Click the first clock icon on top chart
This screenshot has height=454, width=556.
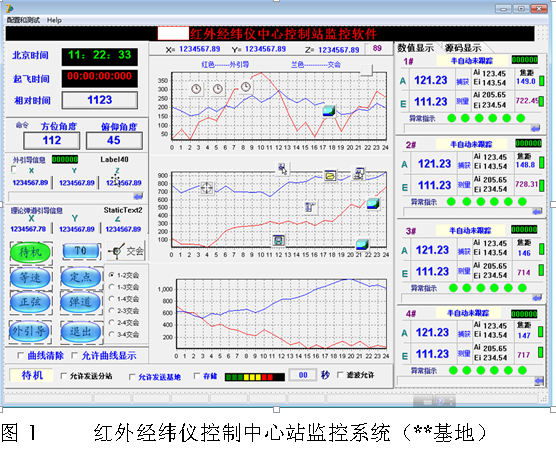(x=196, y=89)
